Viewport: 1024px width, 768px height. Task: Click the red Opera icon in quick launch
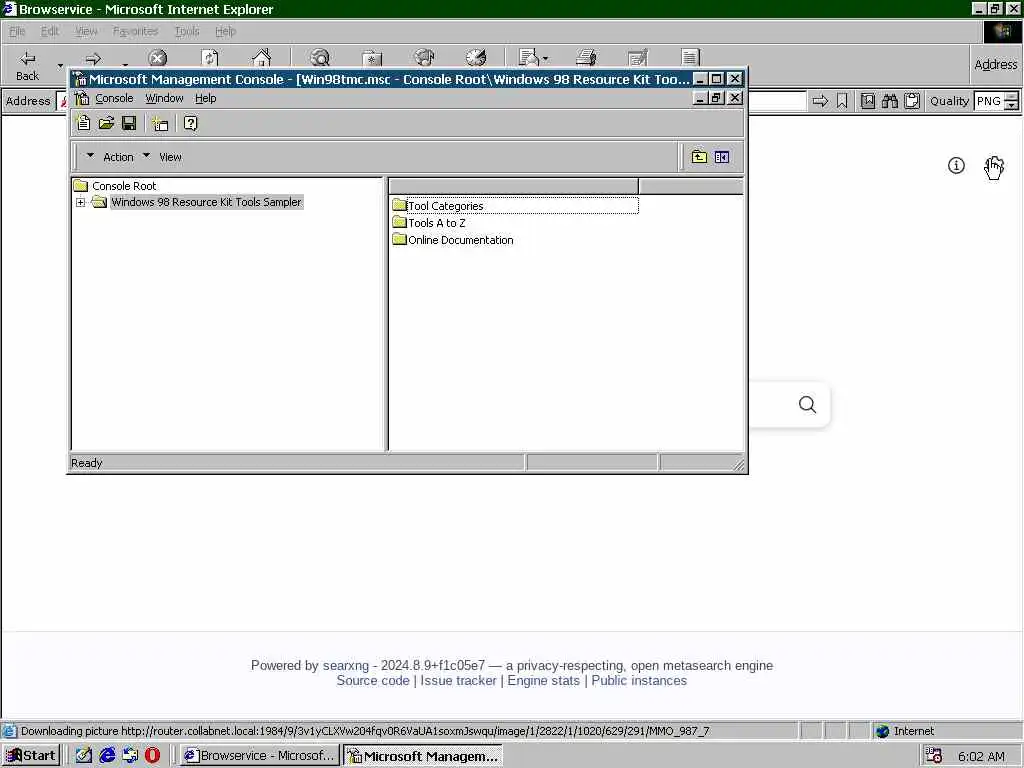pos(152,755)
